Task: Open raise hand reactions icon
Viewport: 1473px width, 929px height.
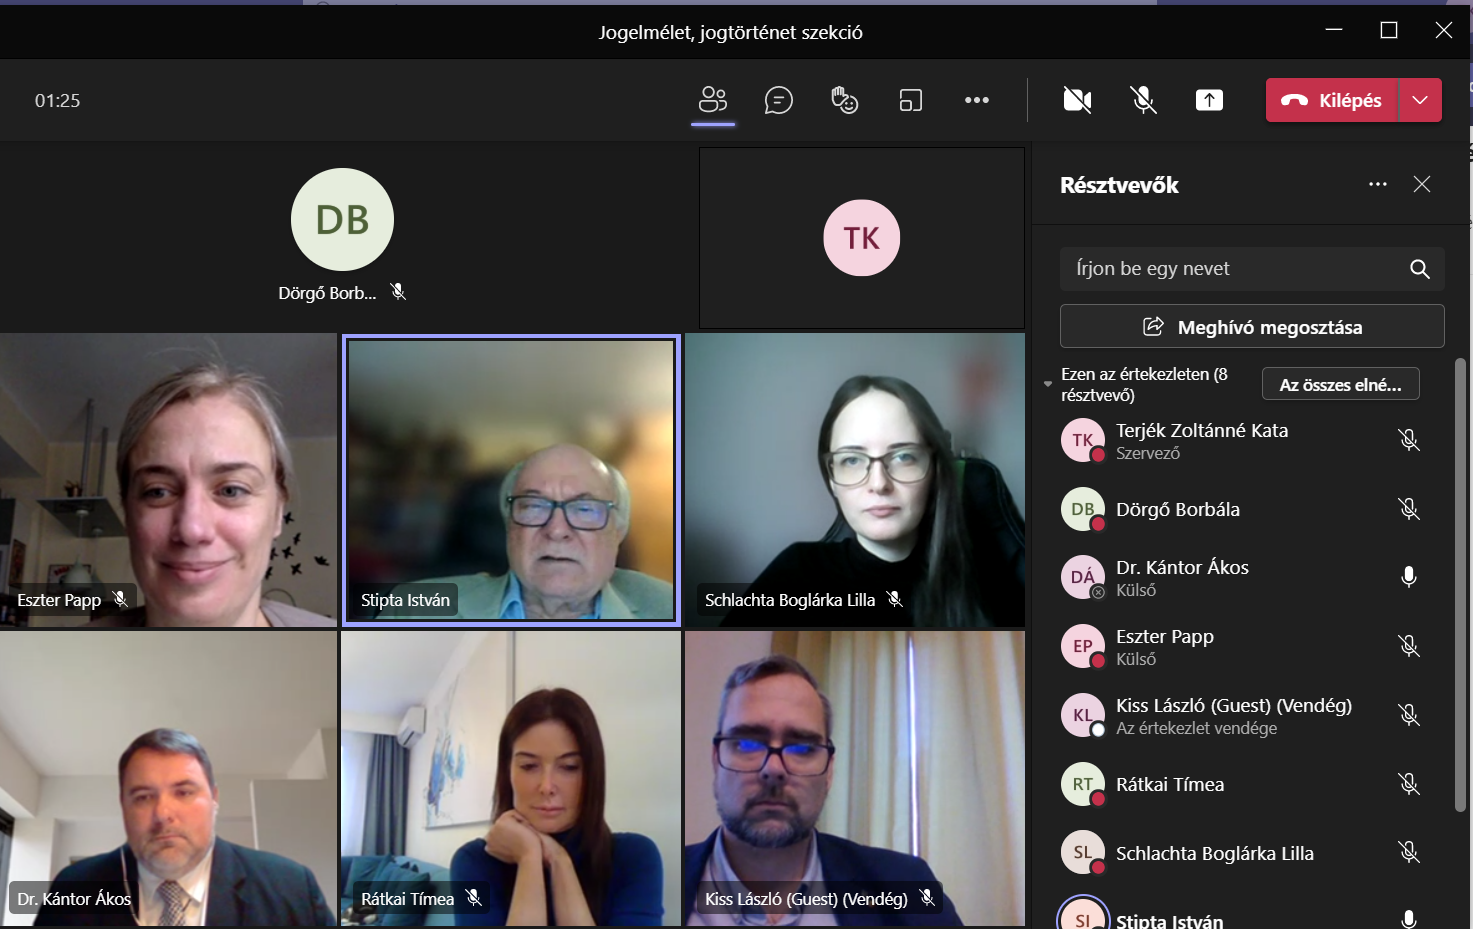Action: click(845, 100)
